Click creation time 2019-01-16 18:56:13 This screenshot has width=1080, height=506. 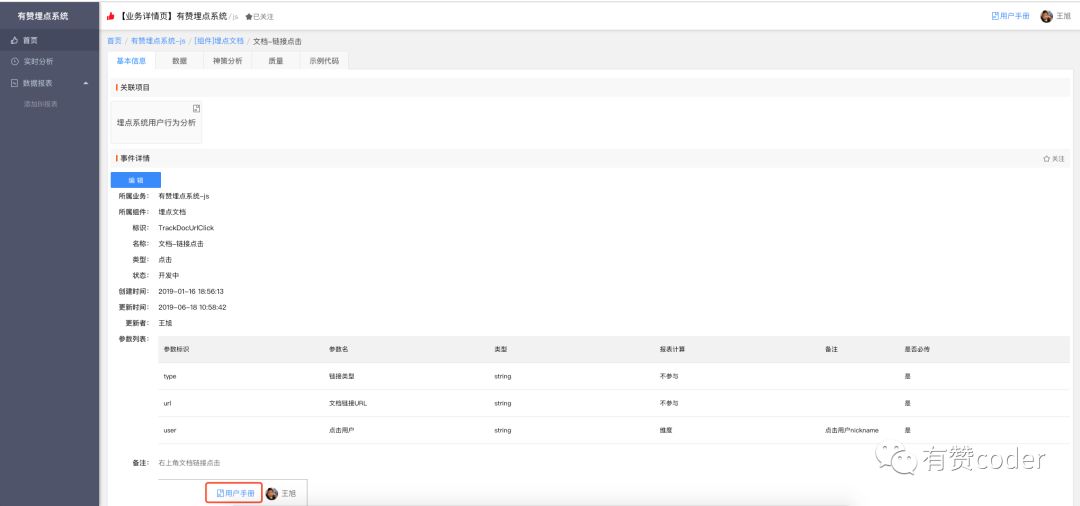191,291
